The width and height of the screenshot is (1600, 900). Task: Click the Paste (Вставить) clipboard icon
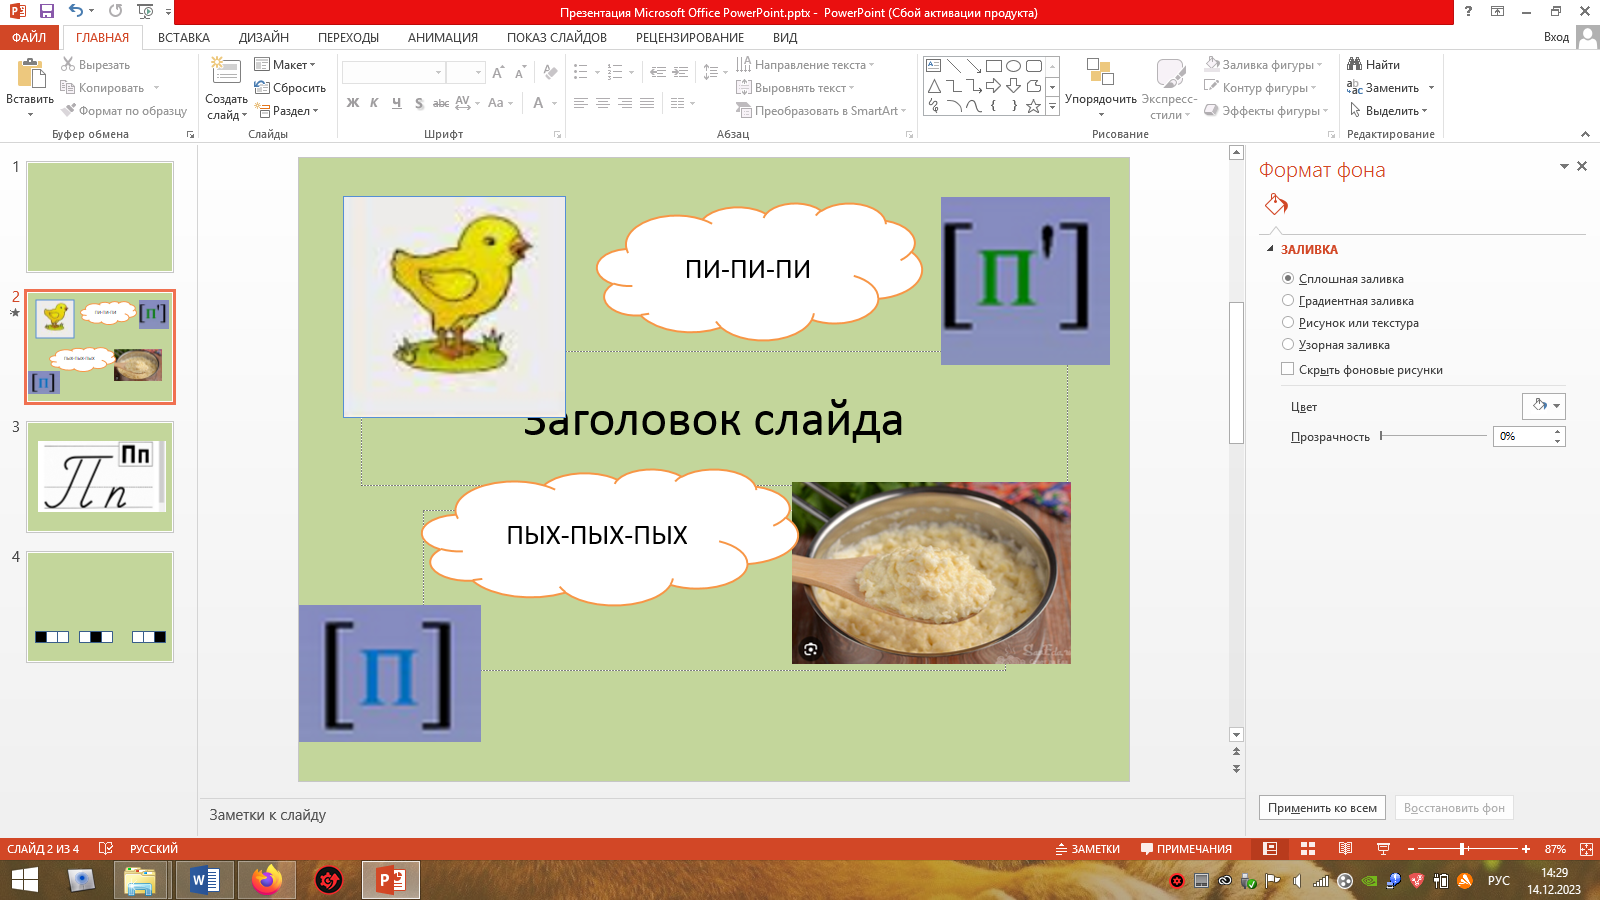[x=30, y=76]
